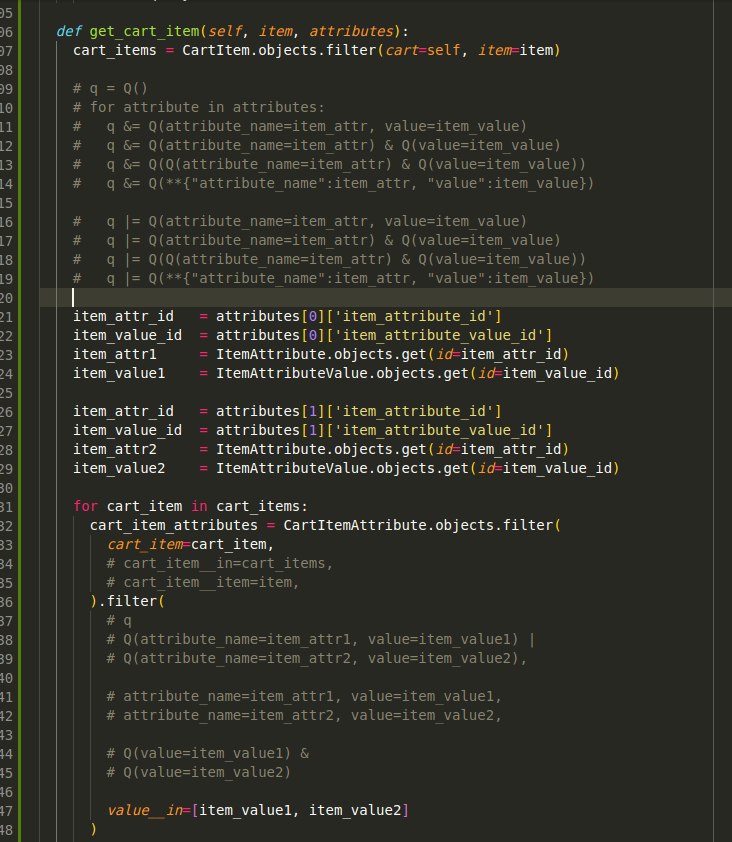The width and height of the screenshot is (732, 842).
Task: Click comment '# for attribute in attributes:'
Action: 199,107
